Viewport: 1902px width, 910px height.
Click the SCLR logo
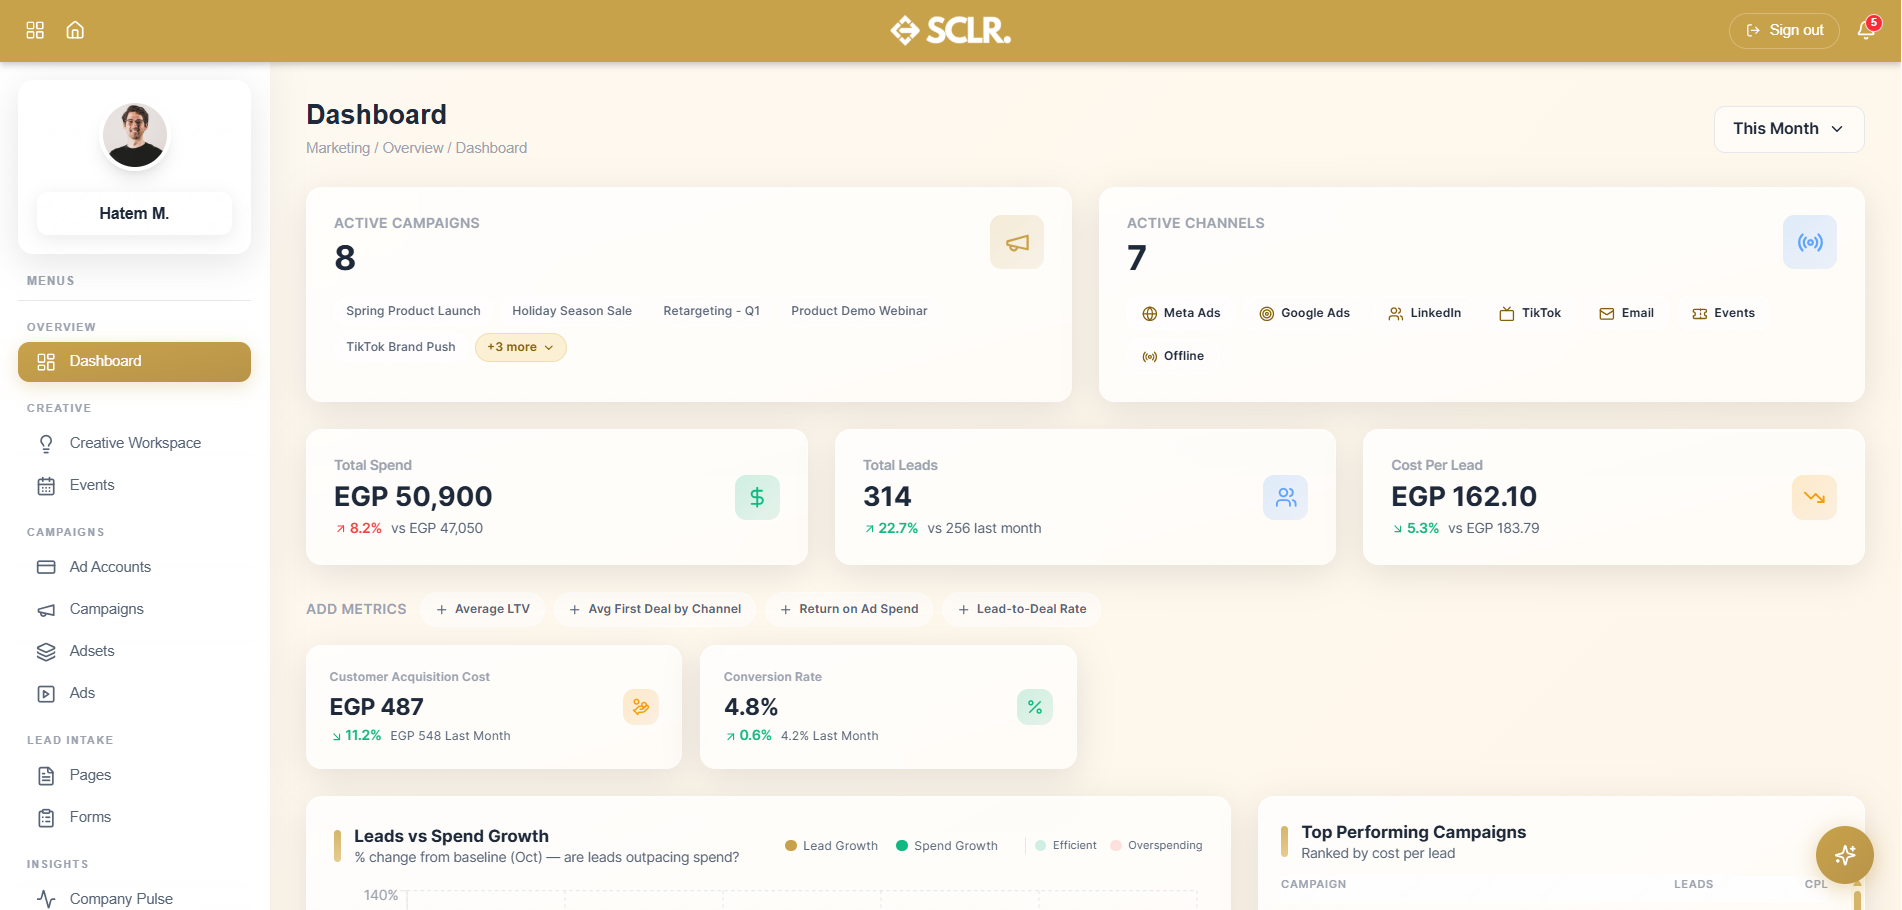pos(950,30)
